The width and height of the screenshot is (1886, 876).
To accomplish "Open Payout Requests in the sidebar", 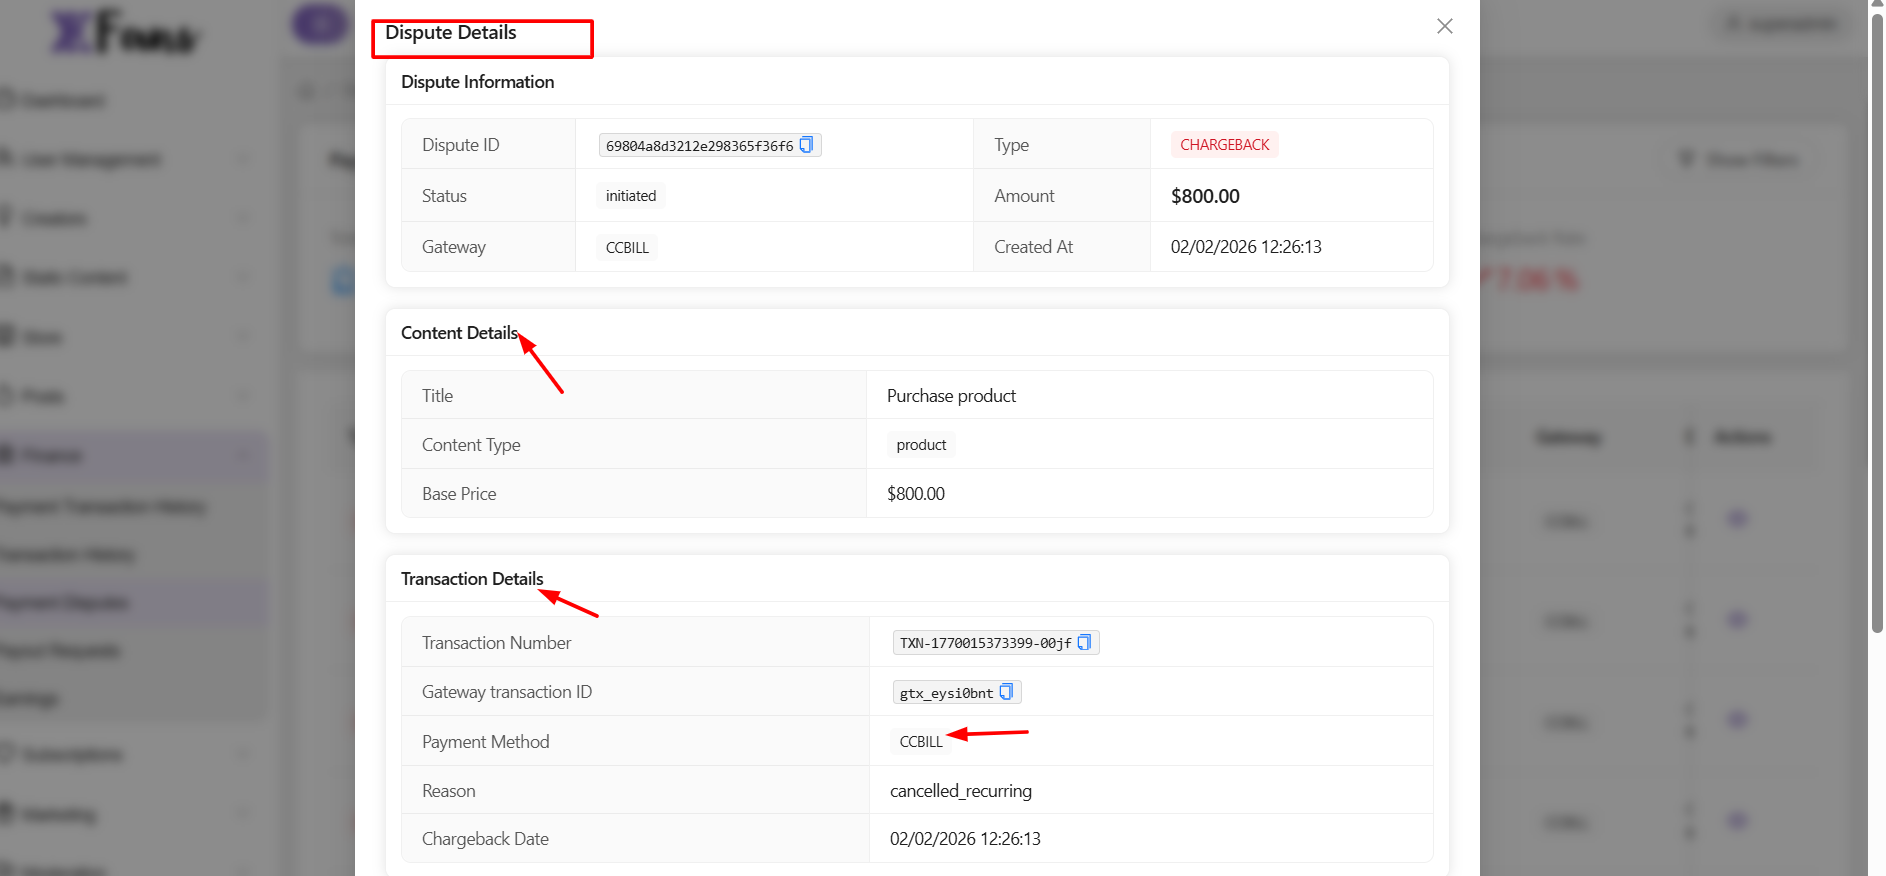I will pos(62,651).
